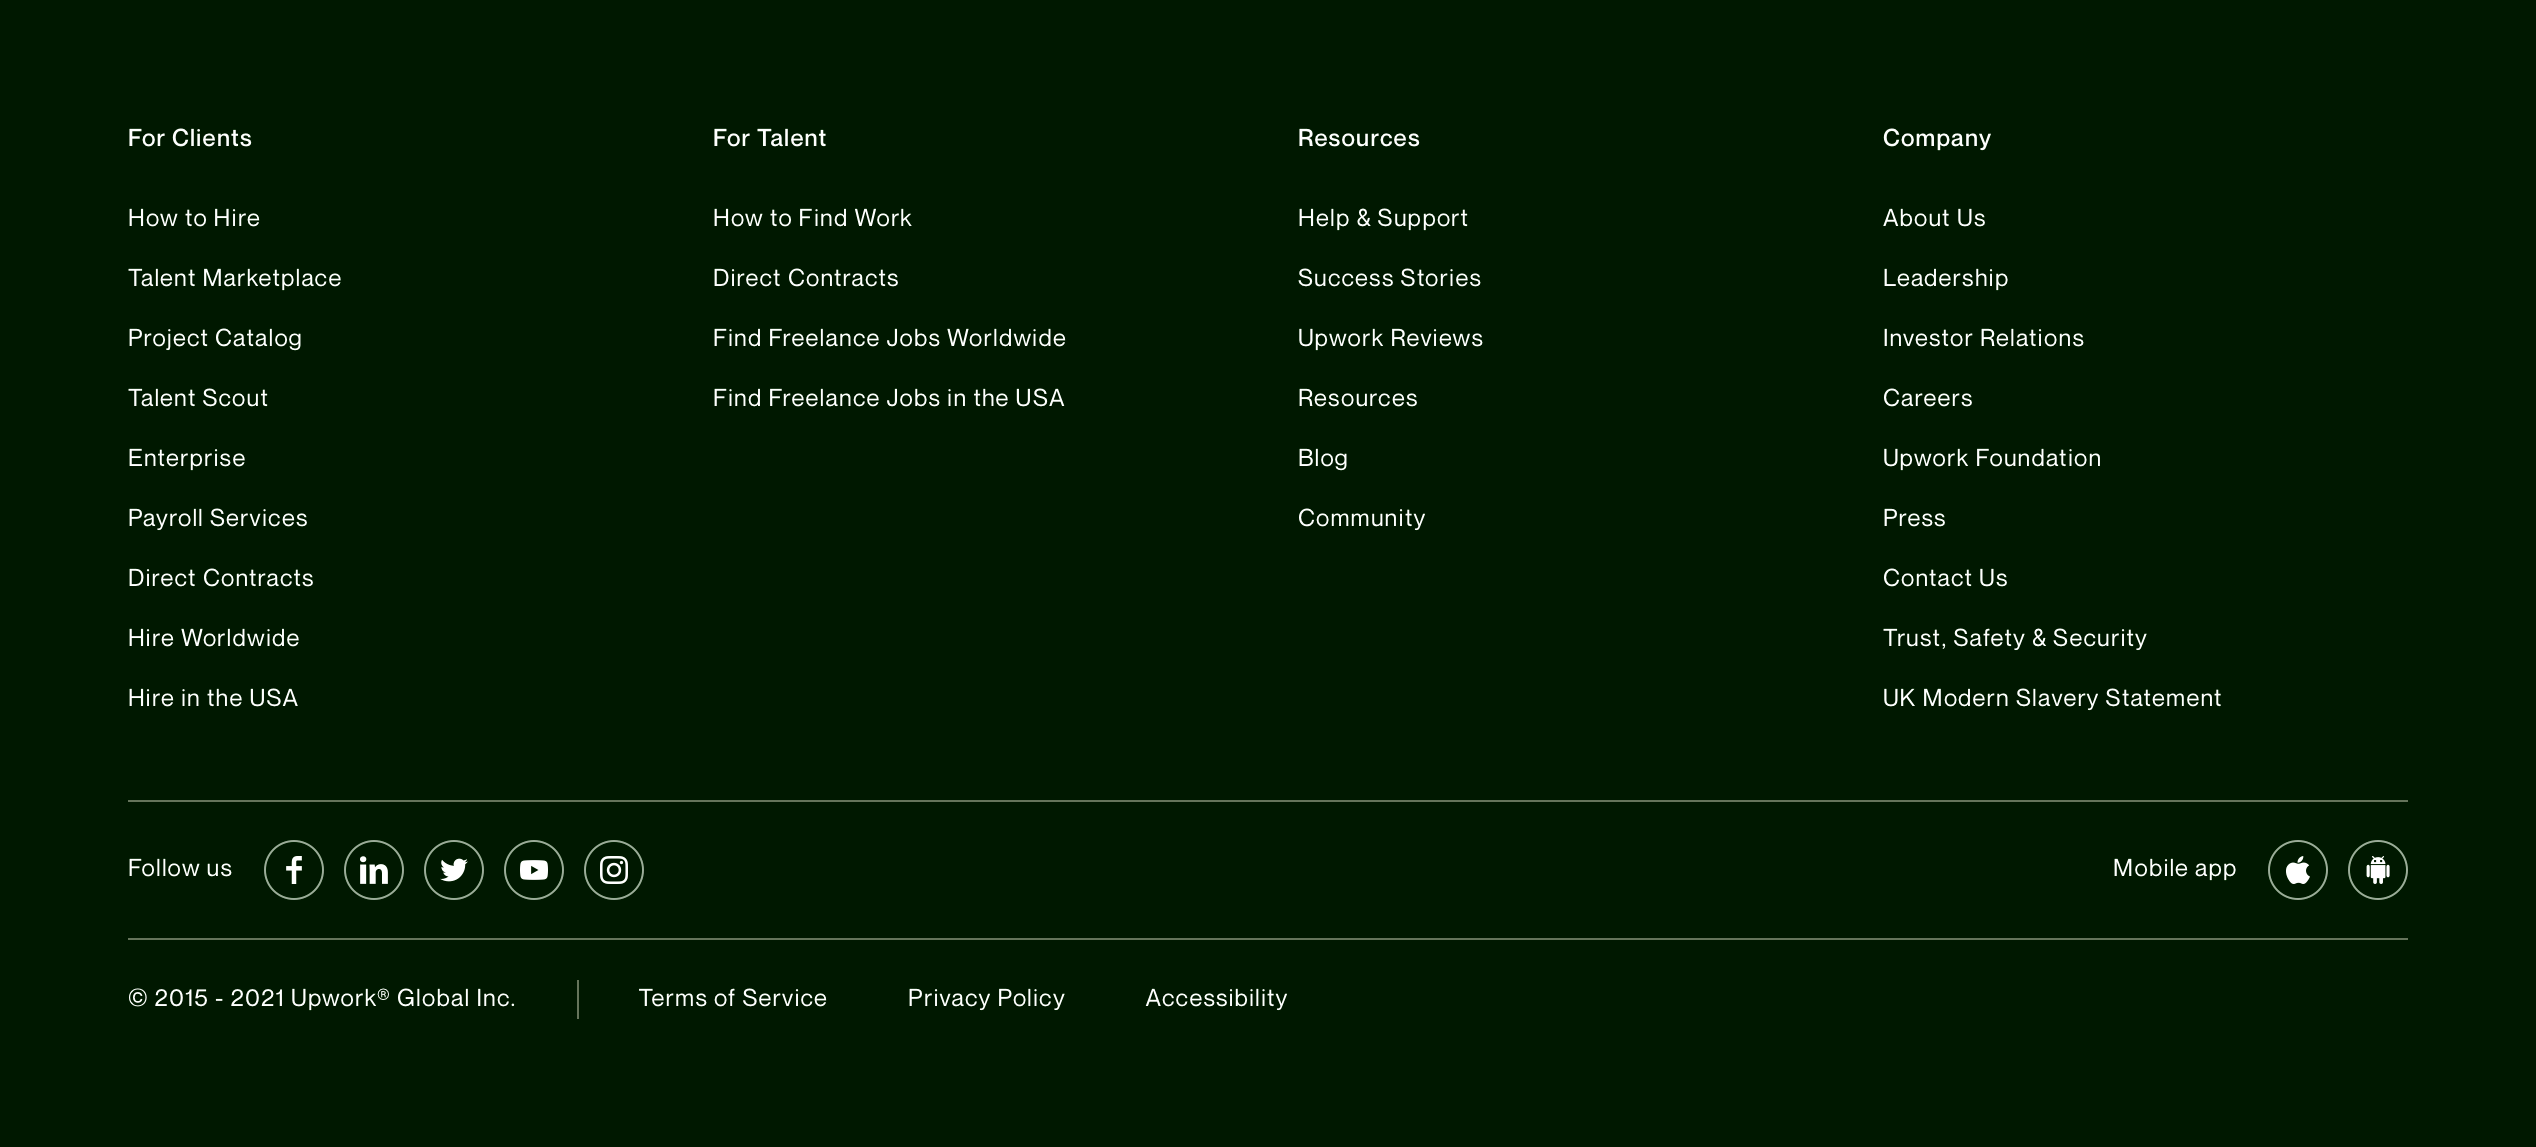
Task: Open Upwork's Facebook page icon
Action: coord(294,870)
